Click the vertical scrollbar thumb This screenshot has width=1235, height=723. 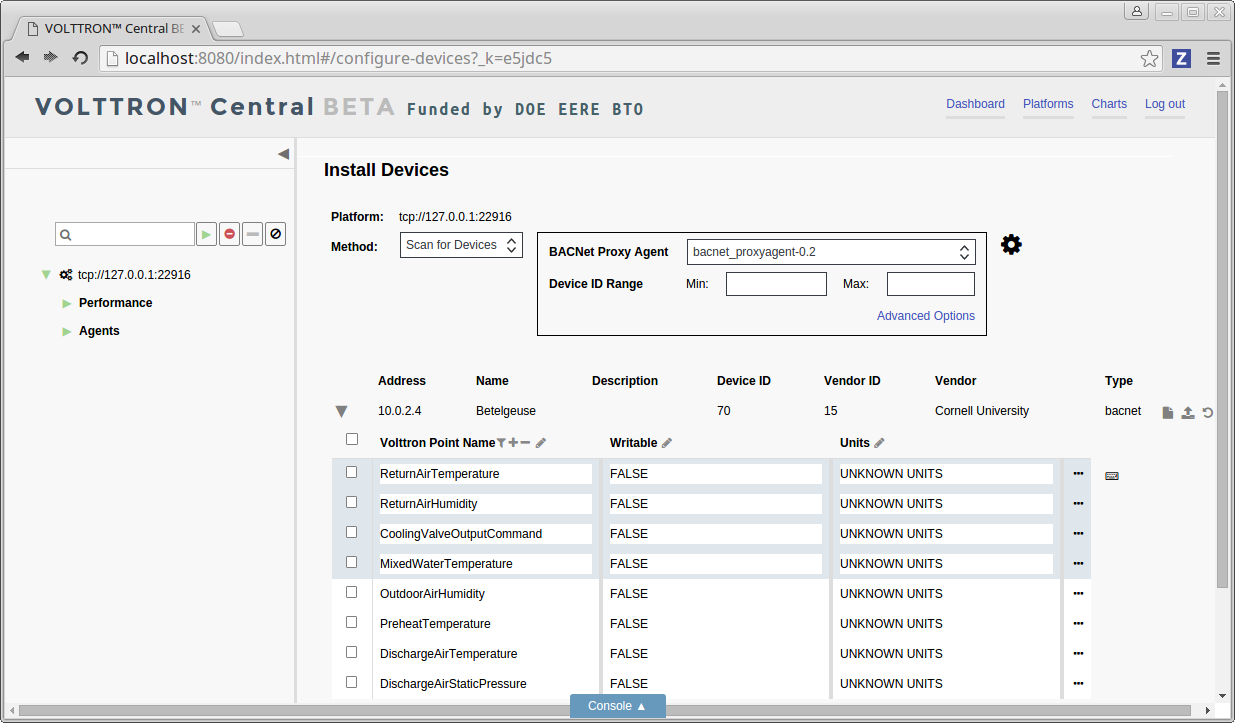(x=1222, y=337)
